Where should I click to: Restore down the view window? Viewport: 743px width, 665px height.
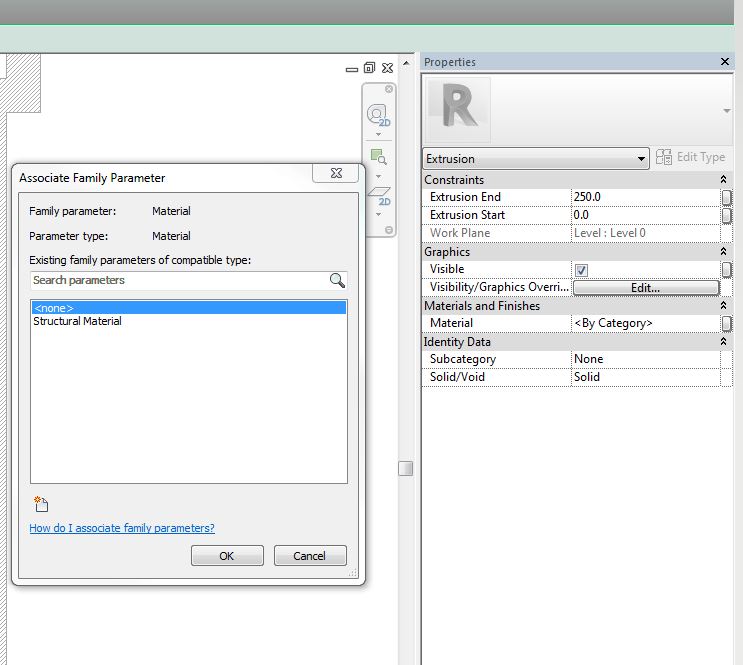pyautogui.click(x=369, y=68)
